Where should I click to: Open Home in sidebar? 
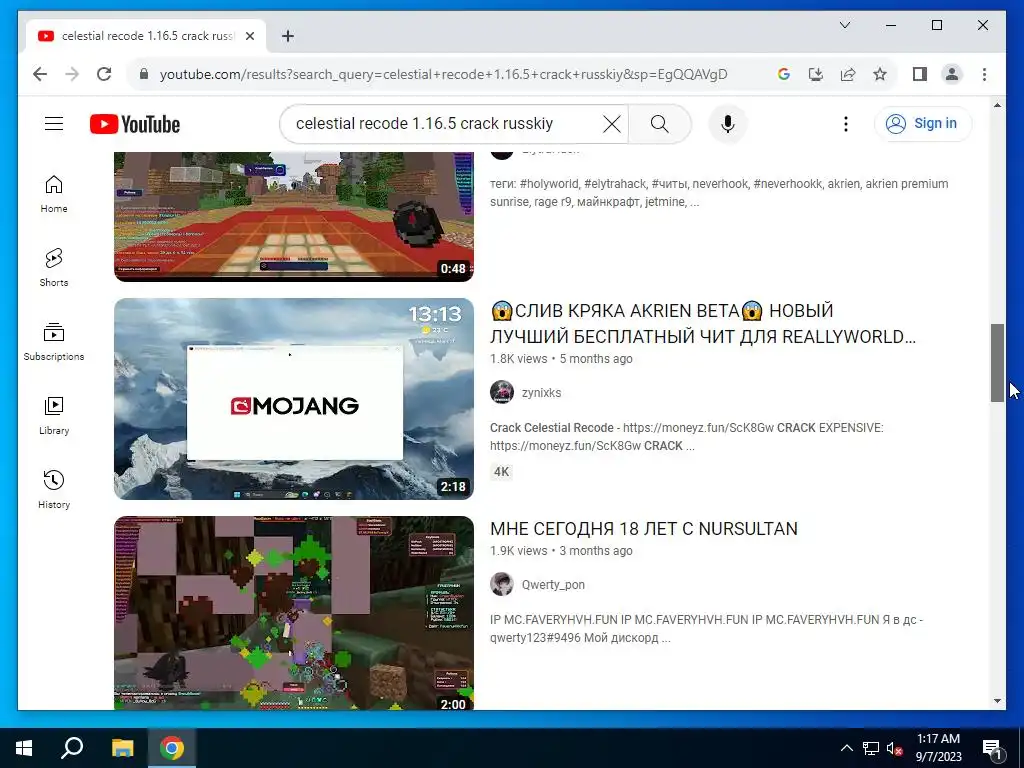coord(54,194)
